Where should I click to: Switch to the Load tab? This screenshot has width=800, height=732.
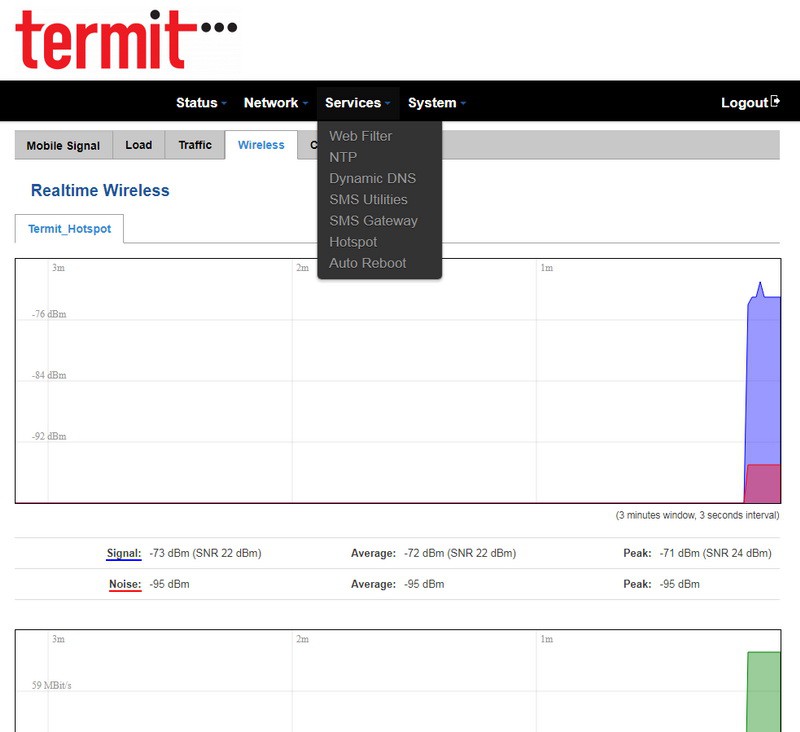[x=138, y=145]
